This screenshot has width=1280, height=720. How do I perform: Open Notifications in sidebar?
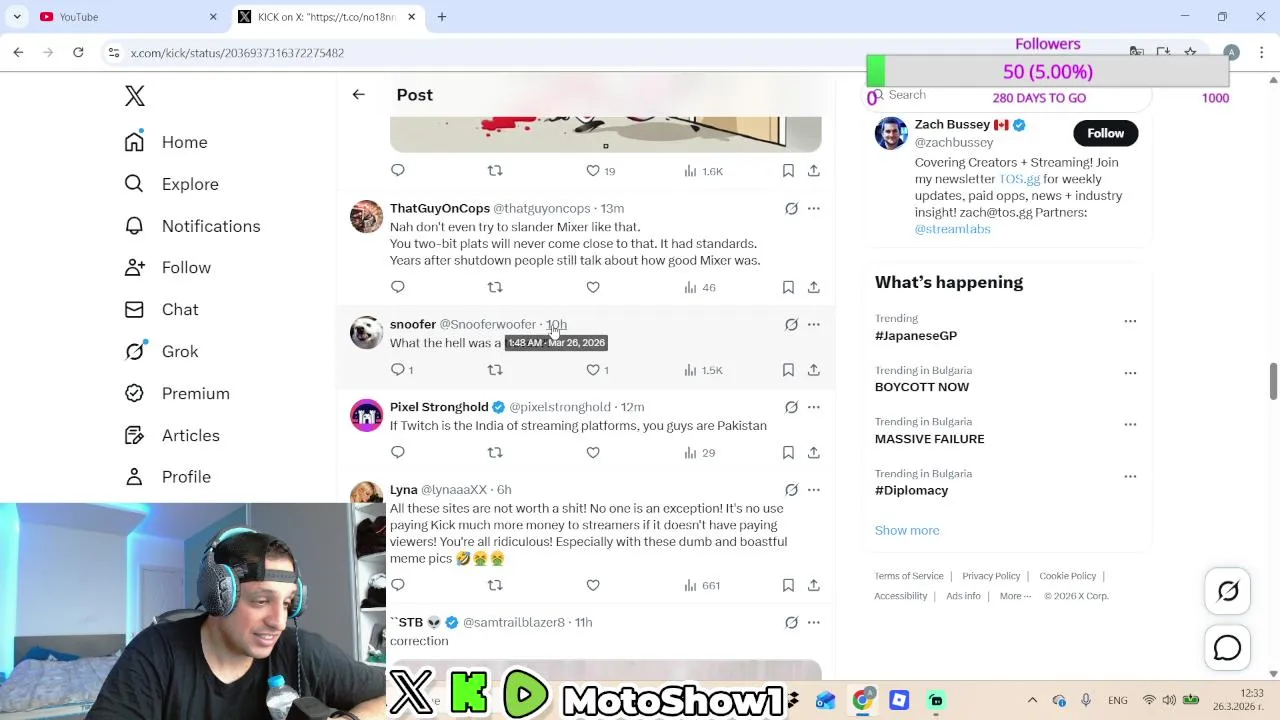(x=192, y=226)
